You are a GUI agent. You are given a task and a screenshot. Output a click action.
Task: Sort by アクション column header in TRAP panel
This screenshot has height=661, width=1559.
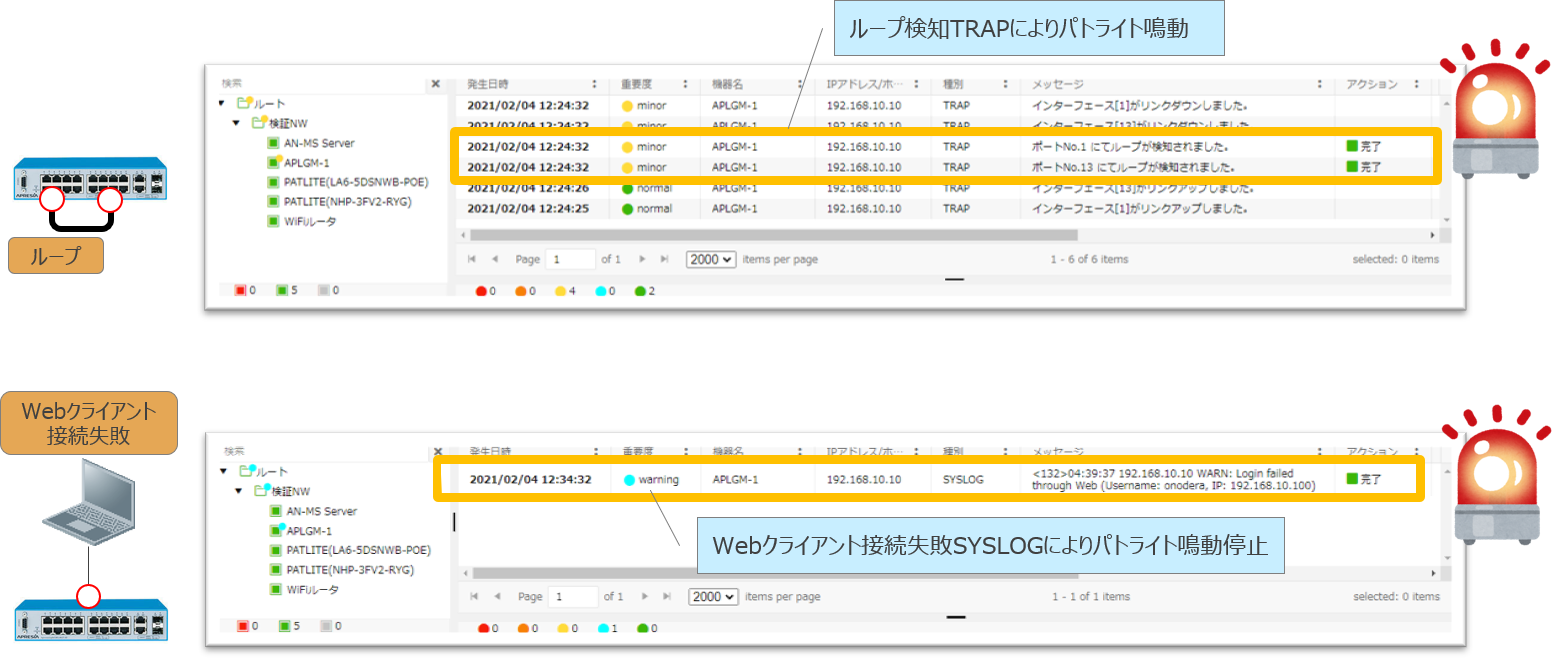coord(1372,85)
